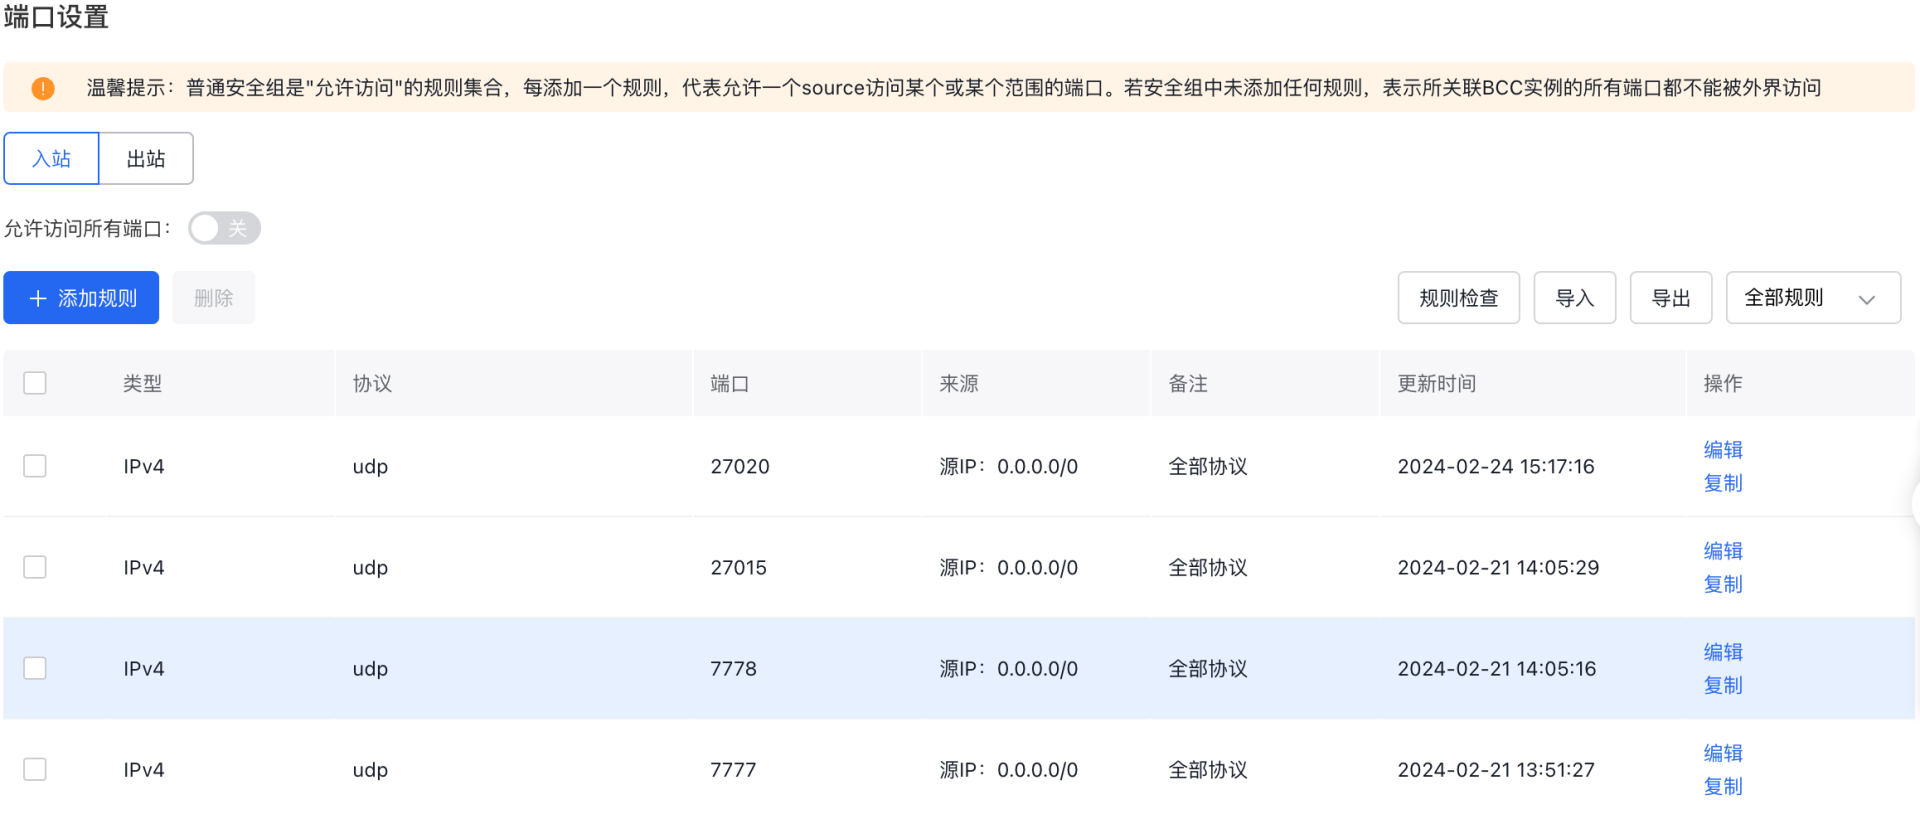The width and height of the screenshot is (1920, 819).
Task: Click the orange warning icon in tip banner
Action: click(43, 88)
